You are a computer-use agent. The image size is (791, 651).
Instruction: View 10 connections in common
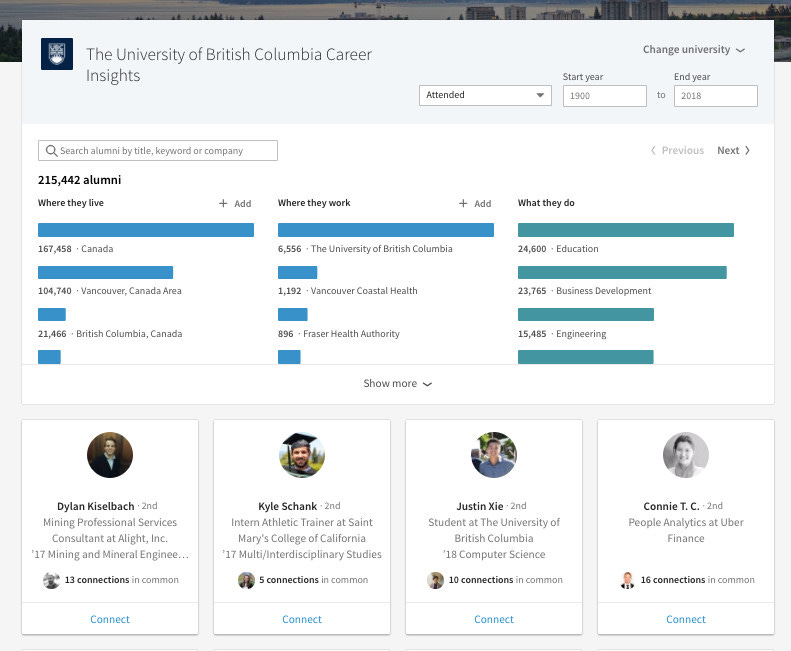tap(505, 580)
